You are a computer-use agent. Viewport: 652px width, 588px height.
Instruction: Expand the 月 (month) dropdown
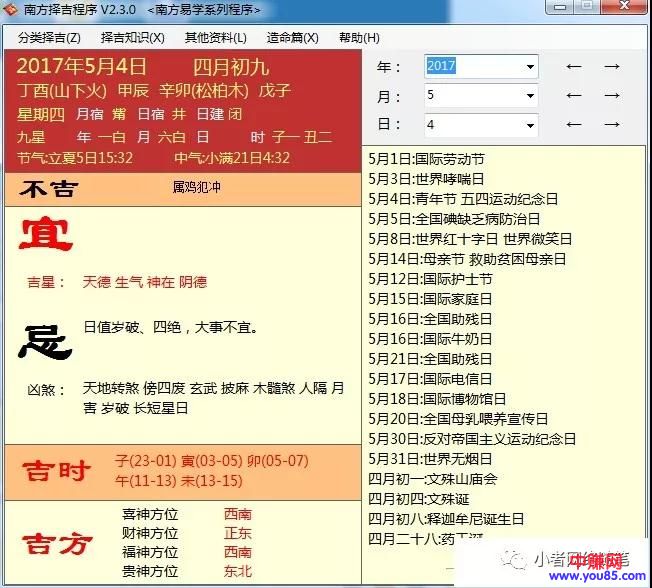pyautogui.click(x=530, y=96)
